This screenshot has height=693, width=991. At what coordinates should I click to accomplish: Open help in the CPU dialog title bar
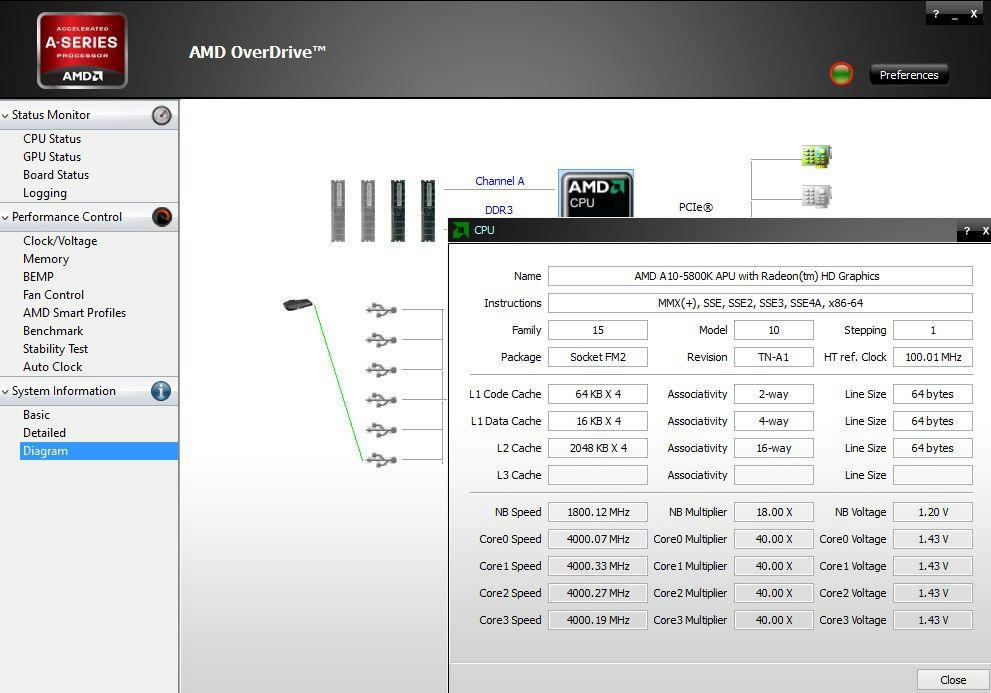(x=966, y=231)
